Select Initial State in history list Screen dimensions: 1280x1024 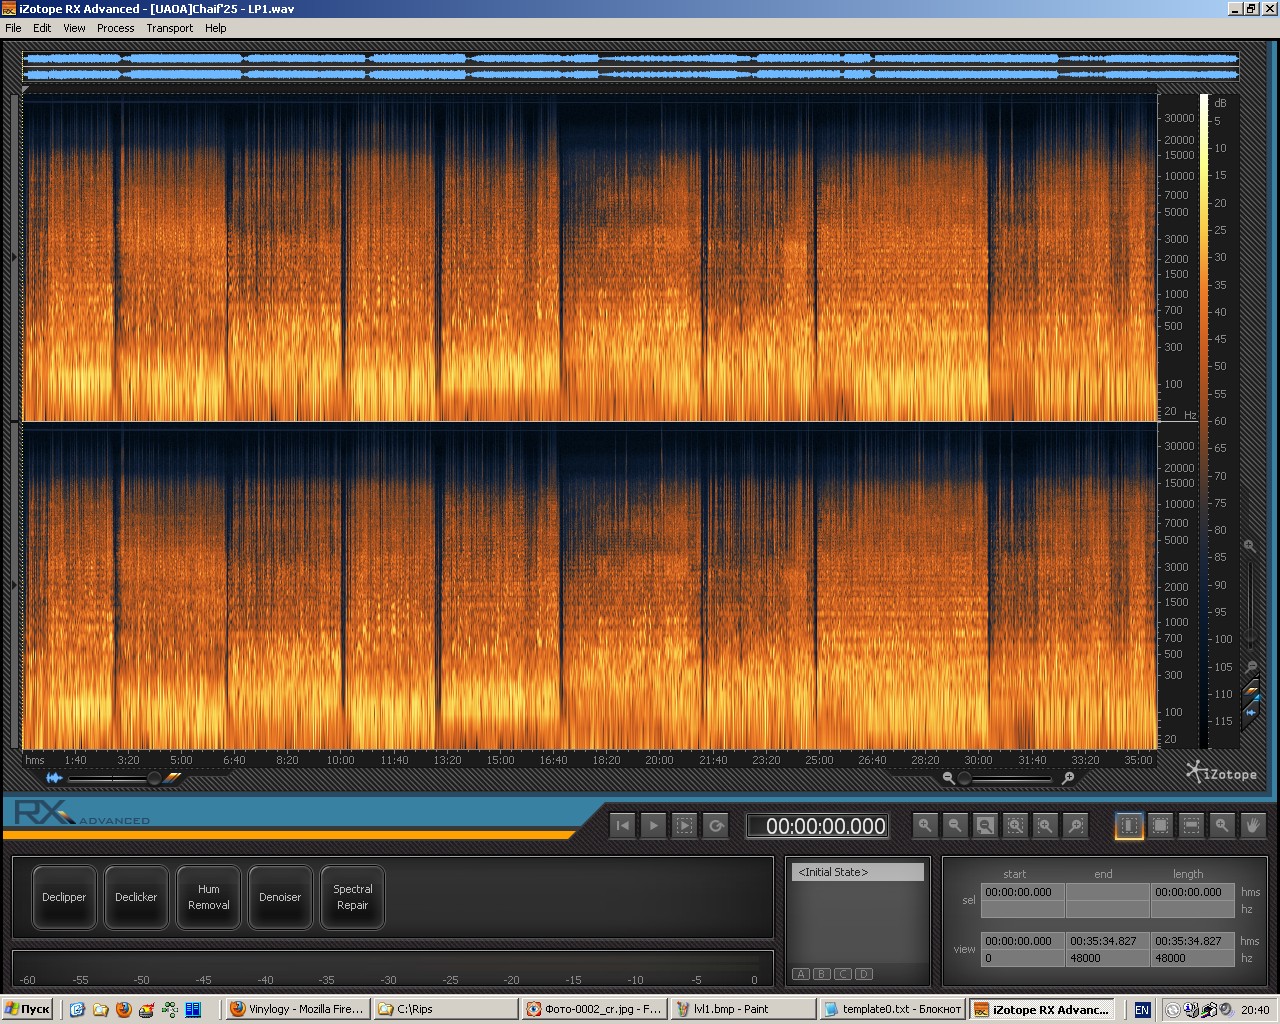pos(858,872)
